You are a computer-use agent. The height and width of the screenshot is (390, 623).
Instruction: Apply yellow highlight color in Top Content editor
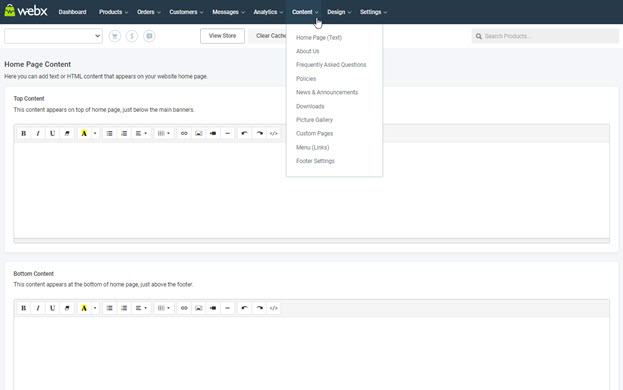click(x=84, y=133)
